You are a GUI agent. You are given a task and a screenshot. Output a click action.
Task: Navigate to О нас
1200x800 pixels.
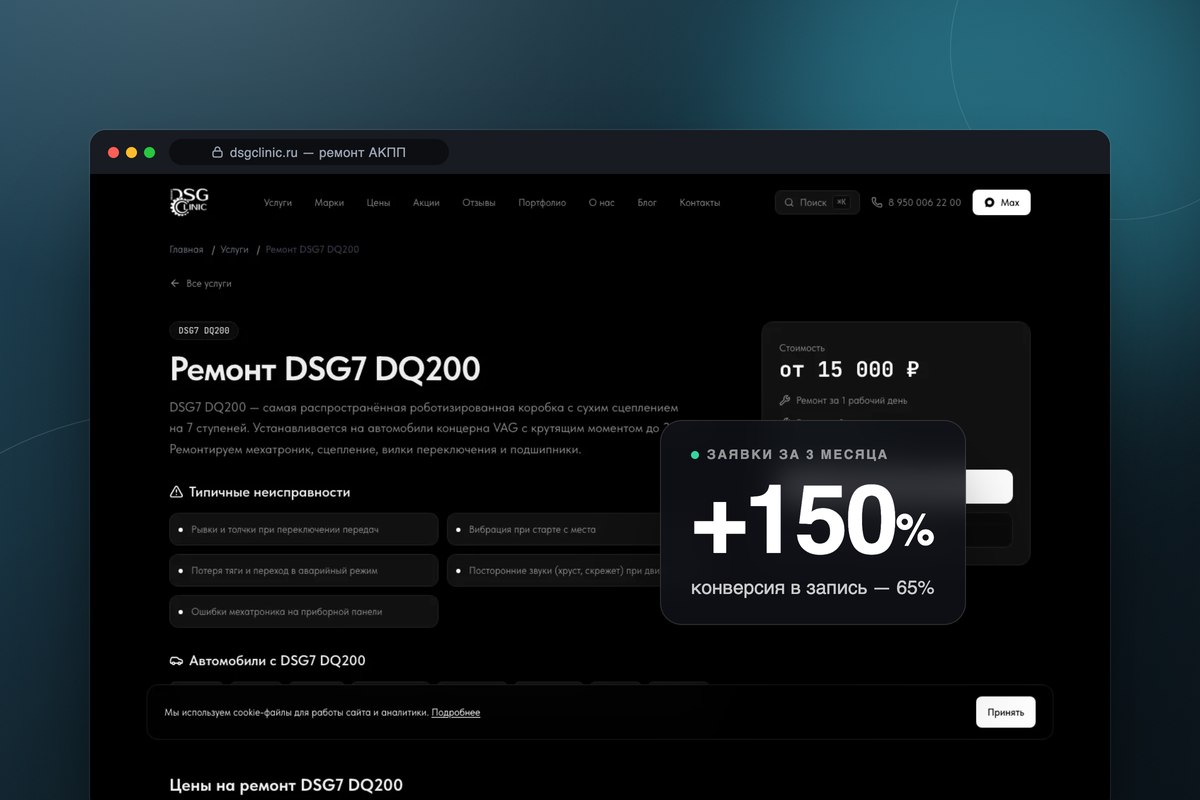[x=602, y=203]
